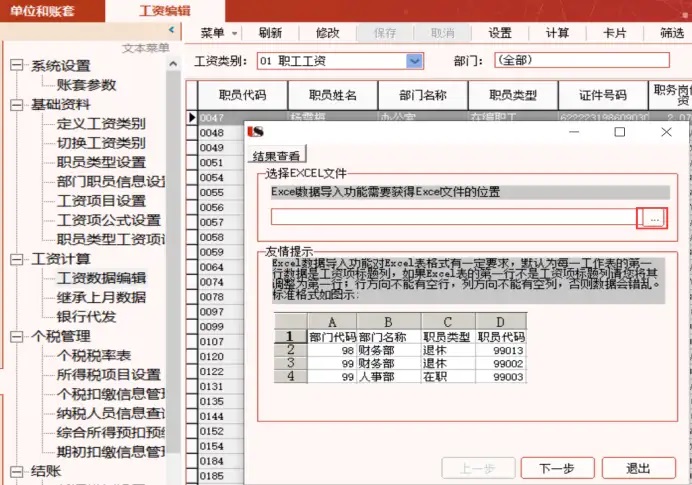Collapse the left sidebar arrow
The image size is (692, 485).
click(172, 31)
